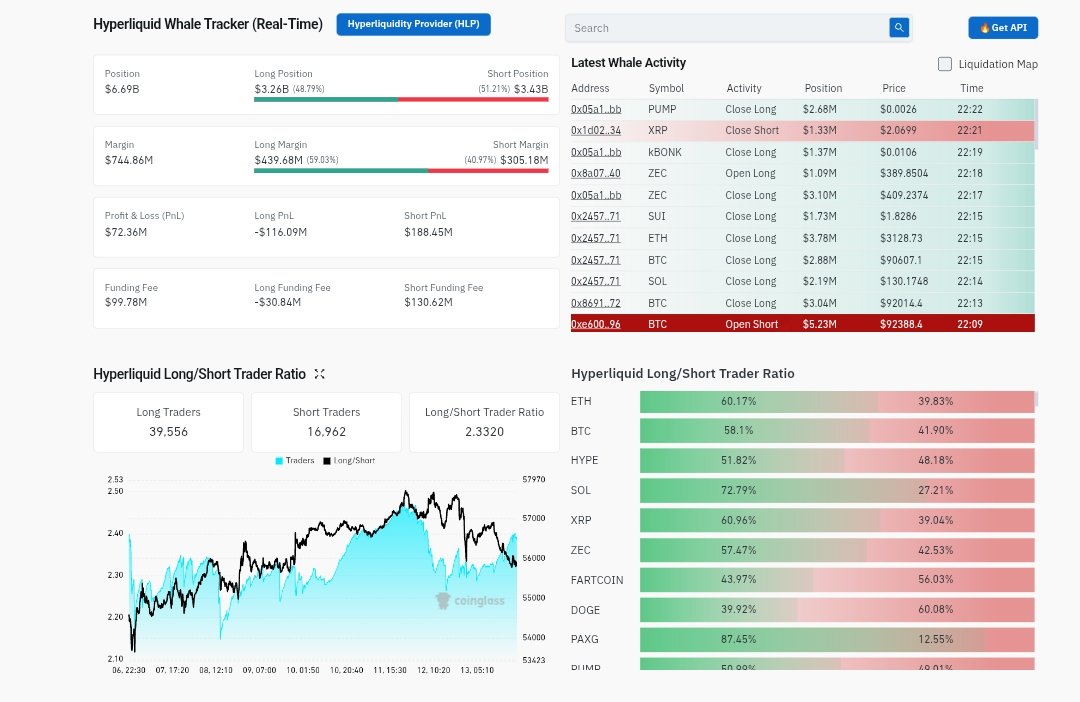Click the Long/Short Trader Ratio stat card
Viewport: 1080px width, 702px height.
click(x=484, y=421)
